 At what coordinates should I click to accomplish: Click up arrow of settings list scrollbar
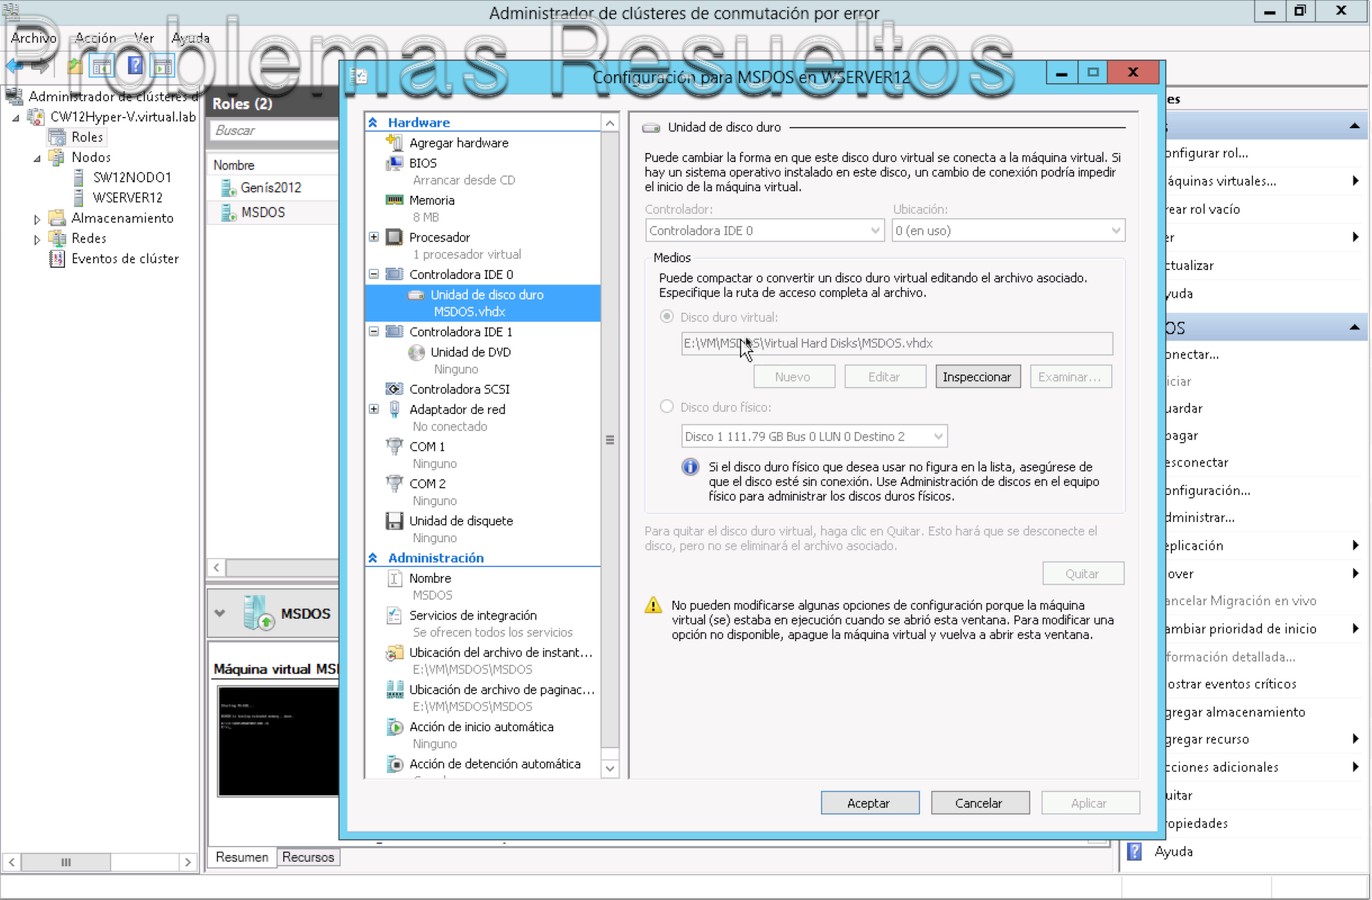[x=610, y=123]
